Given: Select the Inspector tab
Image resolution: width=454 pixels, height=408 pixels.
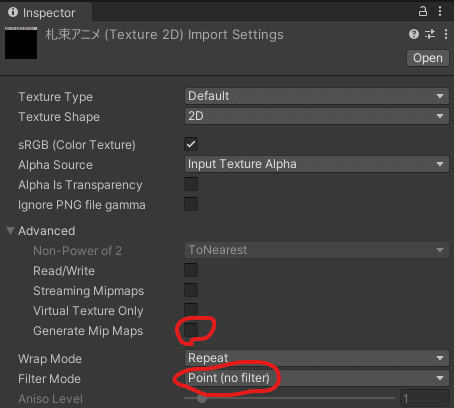Looking at the screenshot, I should (x=46, y=13).
